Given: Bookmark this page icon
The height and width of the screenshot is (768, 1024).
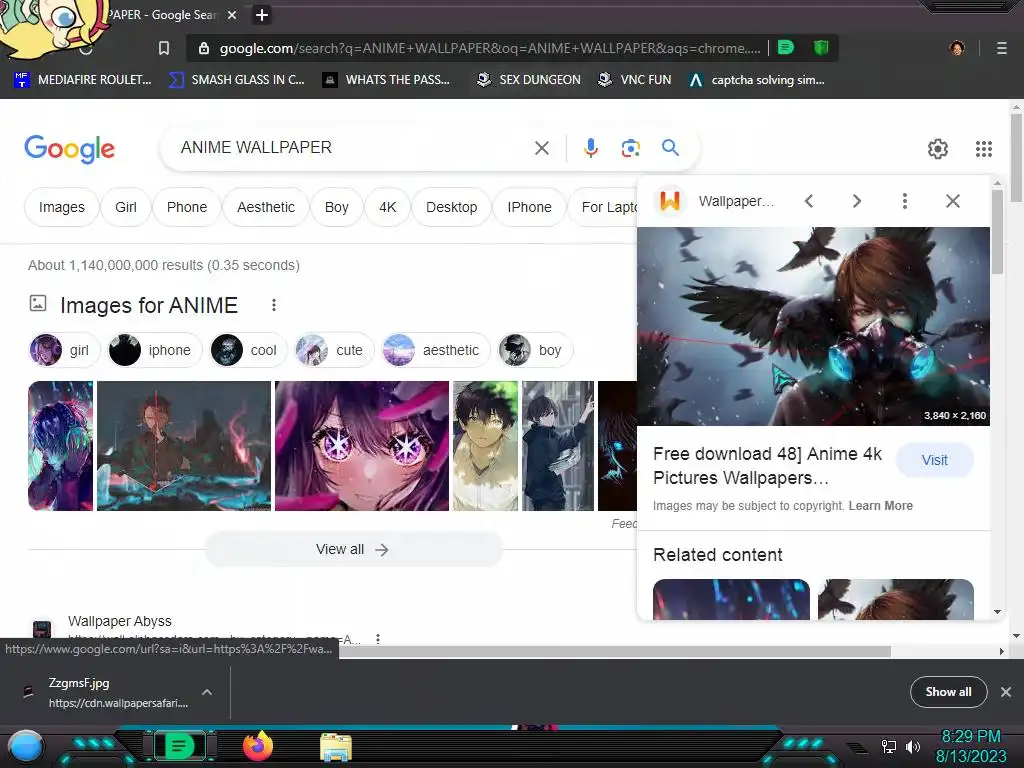Looking at the screenshot, I should tap(164, 48).
